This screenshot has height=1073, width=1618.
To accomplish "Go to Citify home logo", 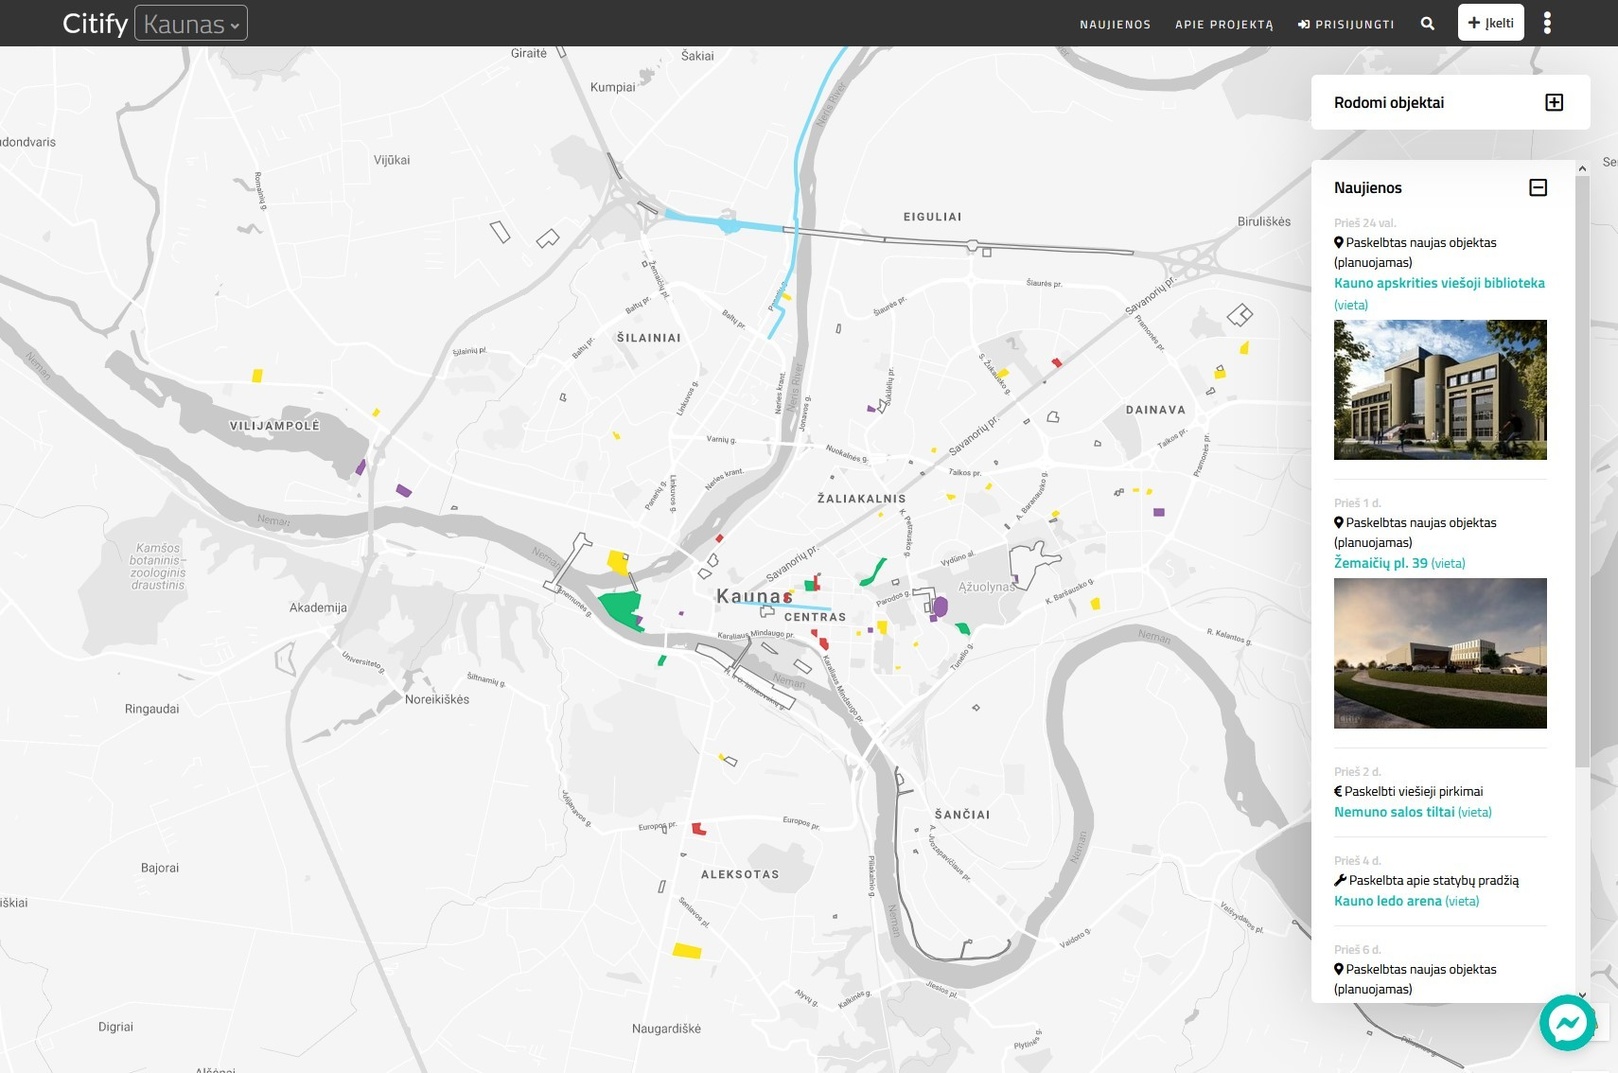I will pyautogui.click(x=95, y=23).
